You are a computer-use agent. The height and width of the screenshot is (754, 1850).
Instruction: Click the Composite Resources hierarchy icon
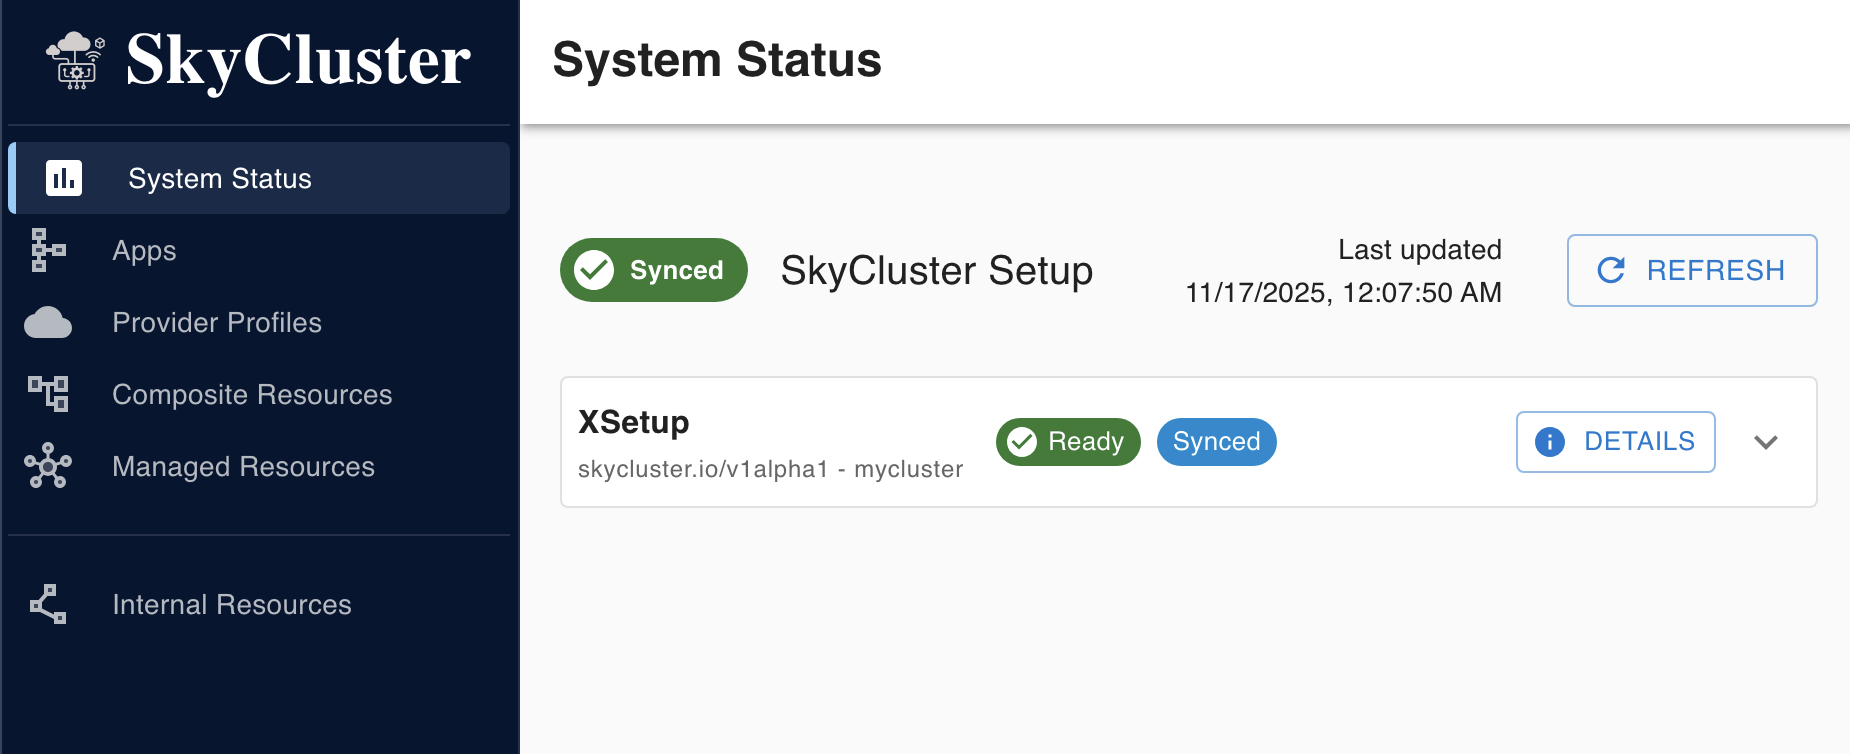point(48,394)
